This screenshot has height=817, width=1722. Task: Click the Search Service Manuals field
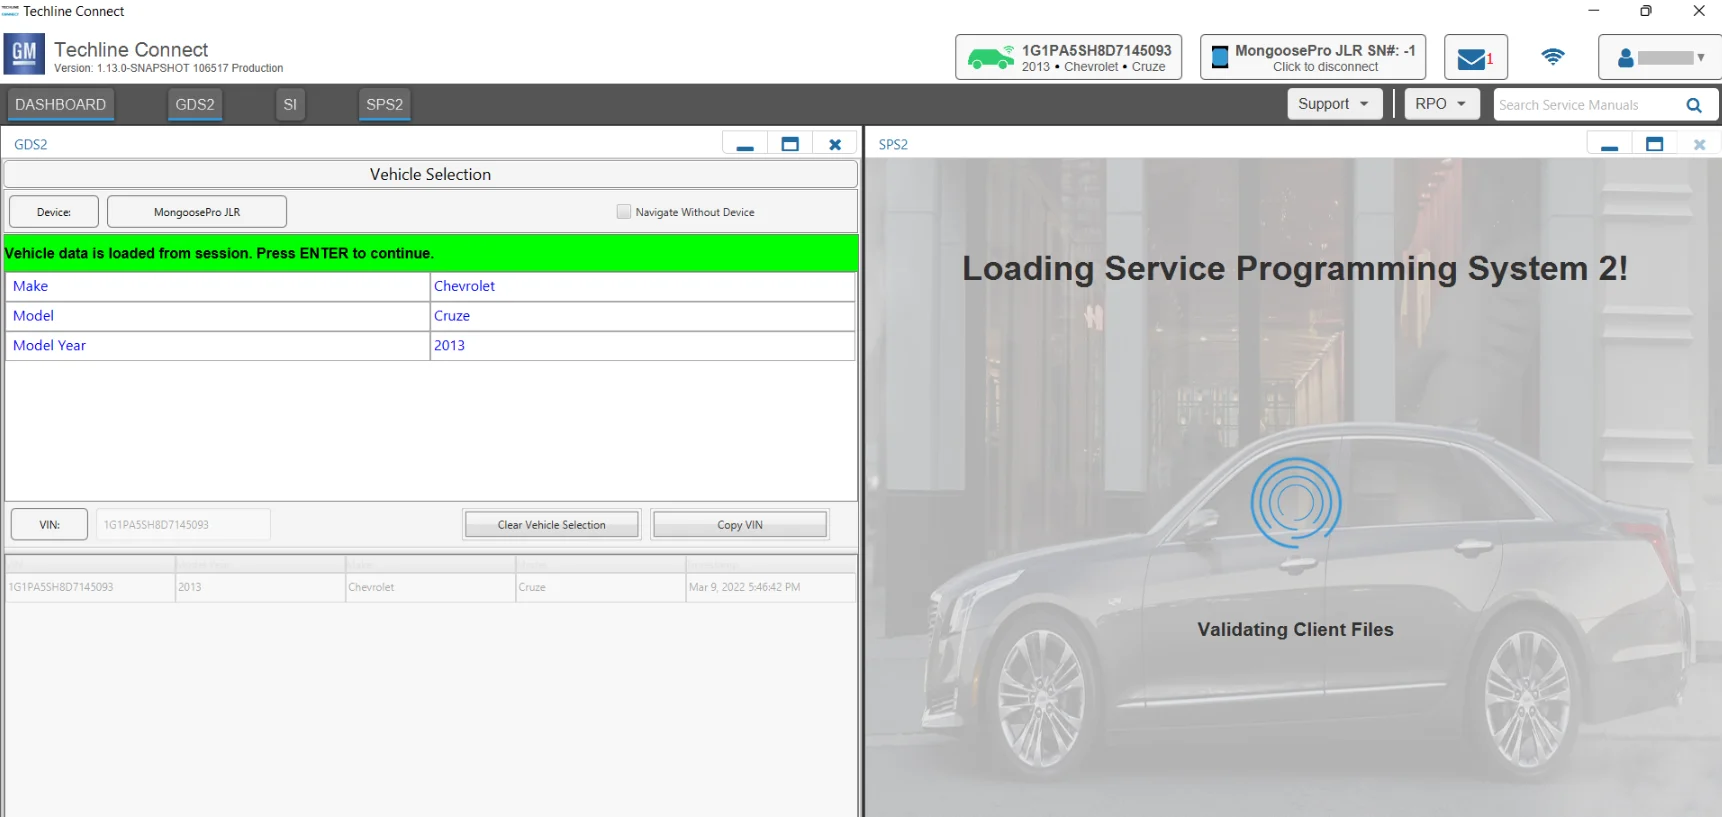(1585, 105)
